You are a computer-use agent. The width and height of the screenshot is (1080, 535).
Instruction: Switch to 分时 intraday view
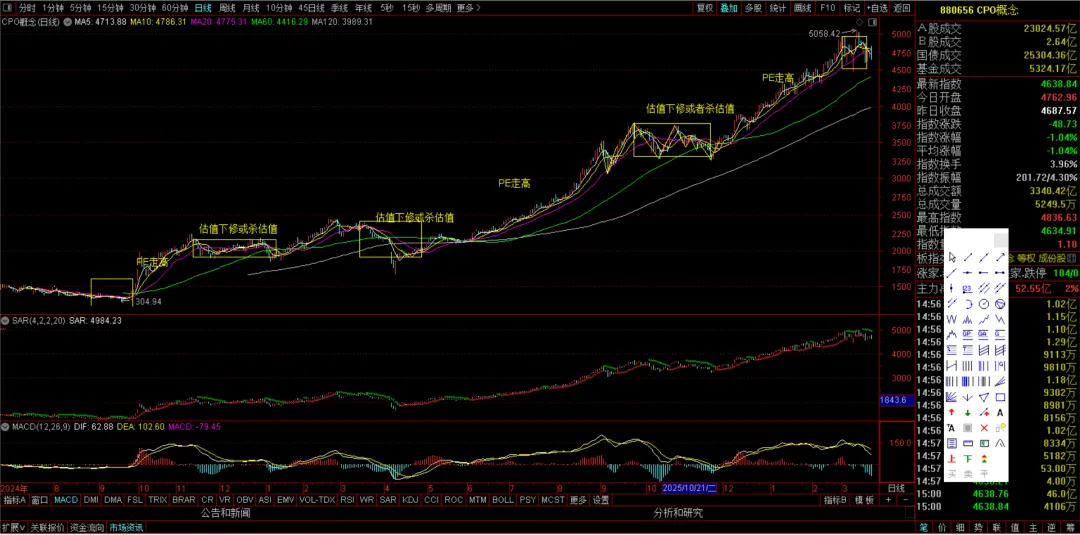coord(27,8)
